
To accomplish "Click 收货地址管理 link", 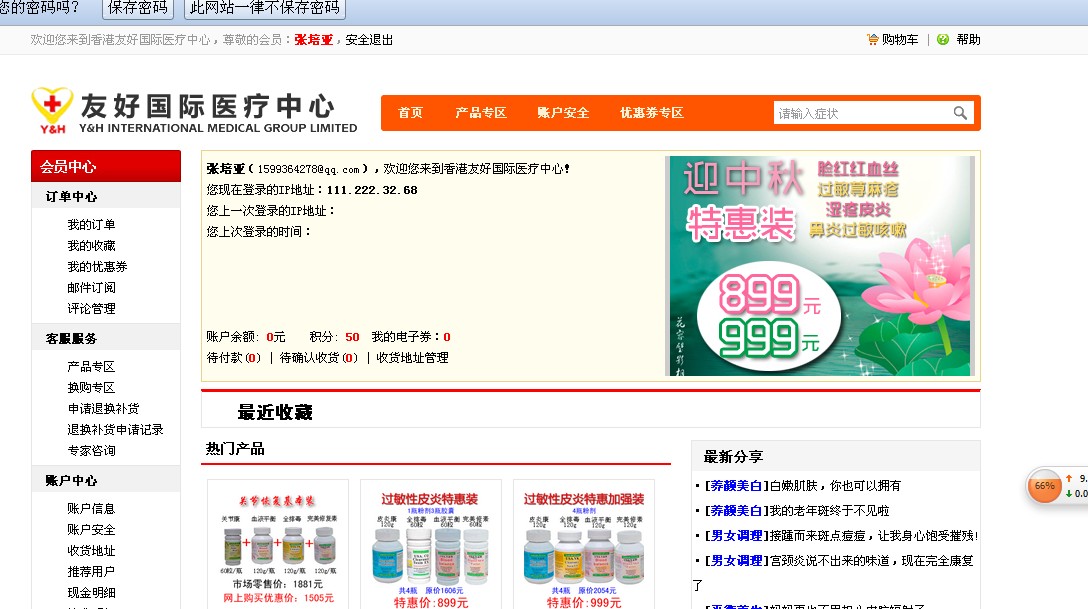I will 412,357.
